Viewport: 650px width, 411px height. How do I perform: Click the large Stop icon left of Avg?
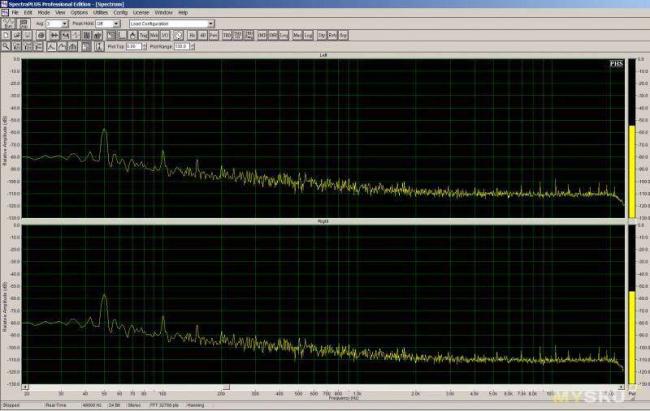click(x=23, y=24)
